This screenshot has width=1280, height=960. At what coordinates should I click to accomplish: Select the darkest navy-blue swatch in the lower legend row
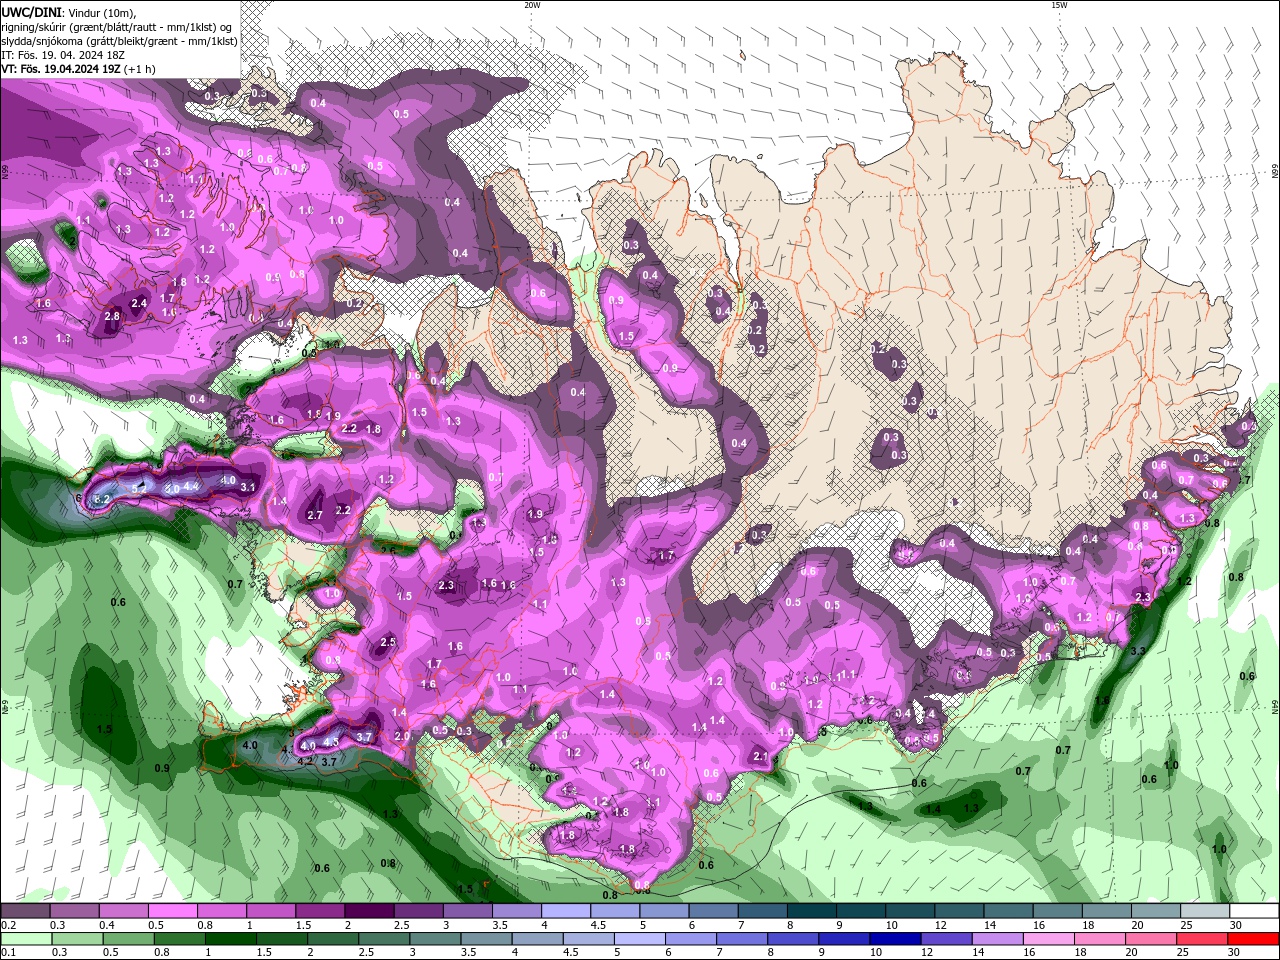click(893, 939)
